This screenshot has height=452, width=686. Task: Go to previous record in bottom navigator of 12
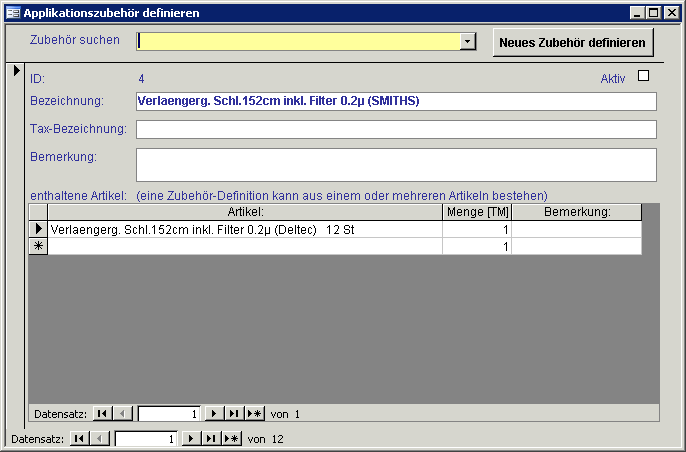point(100,438)
